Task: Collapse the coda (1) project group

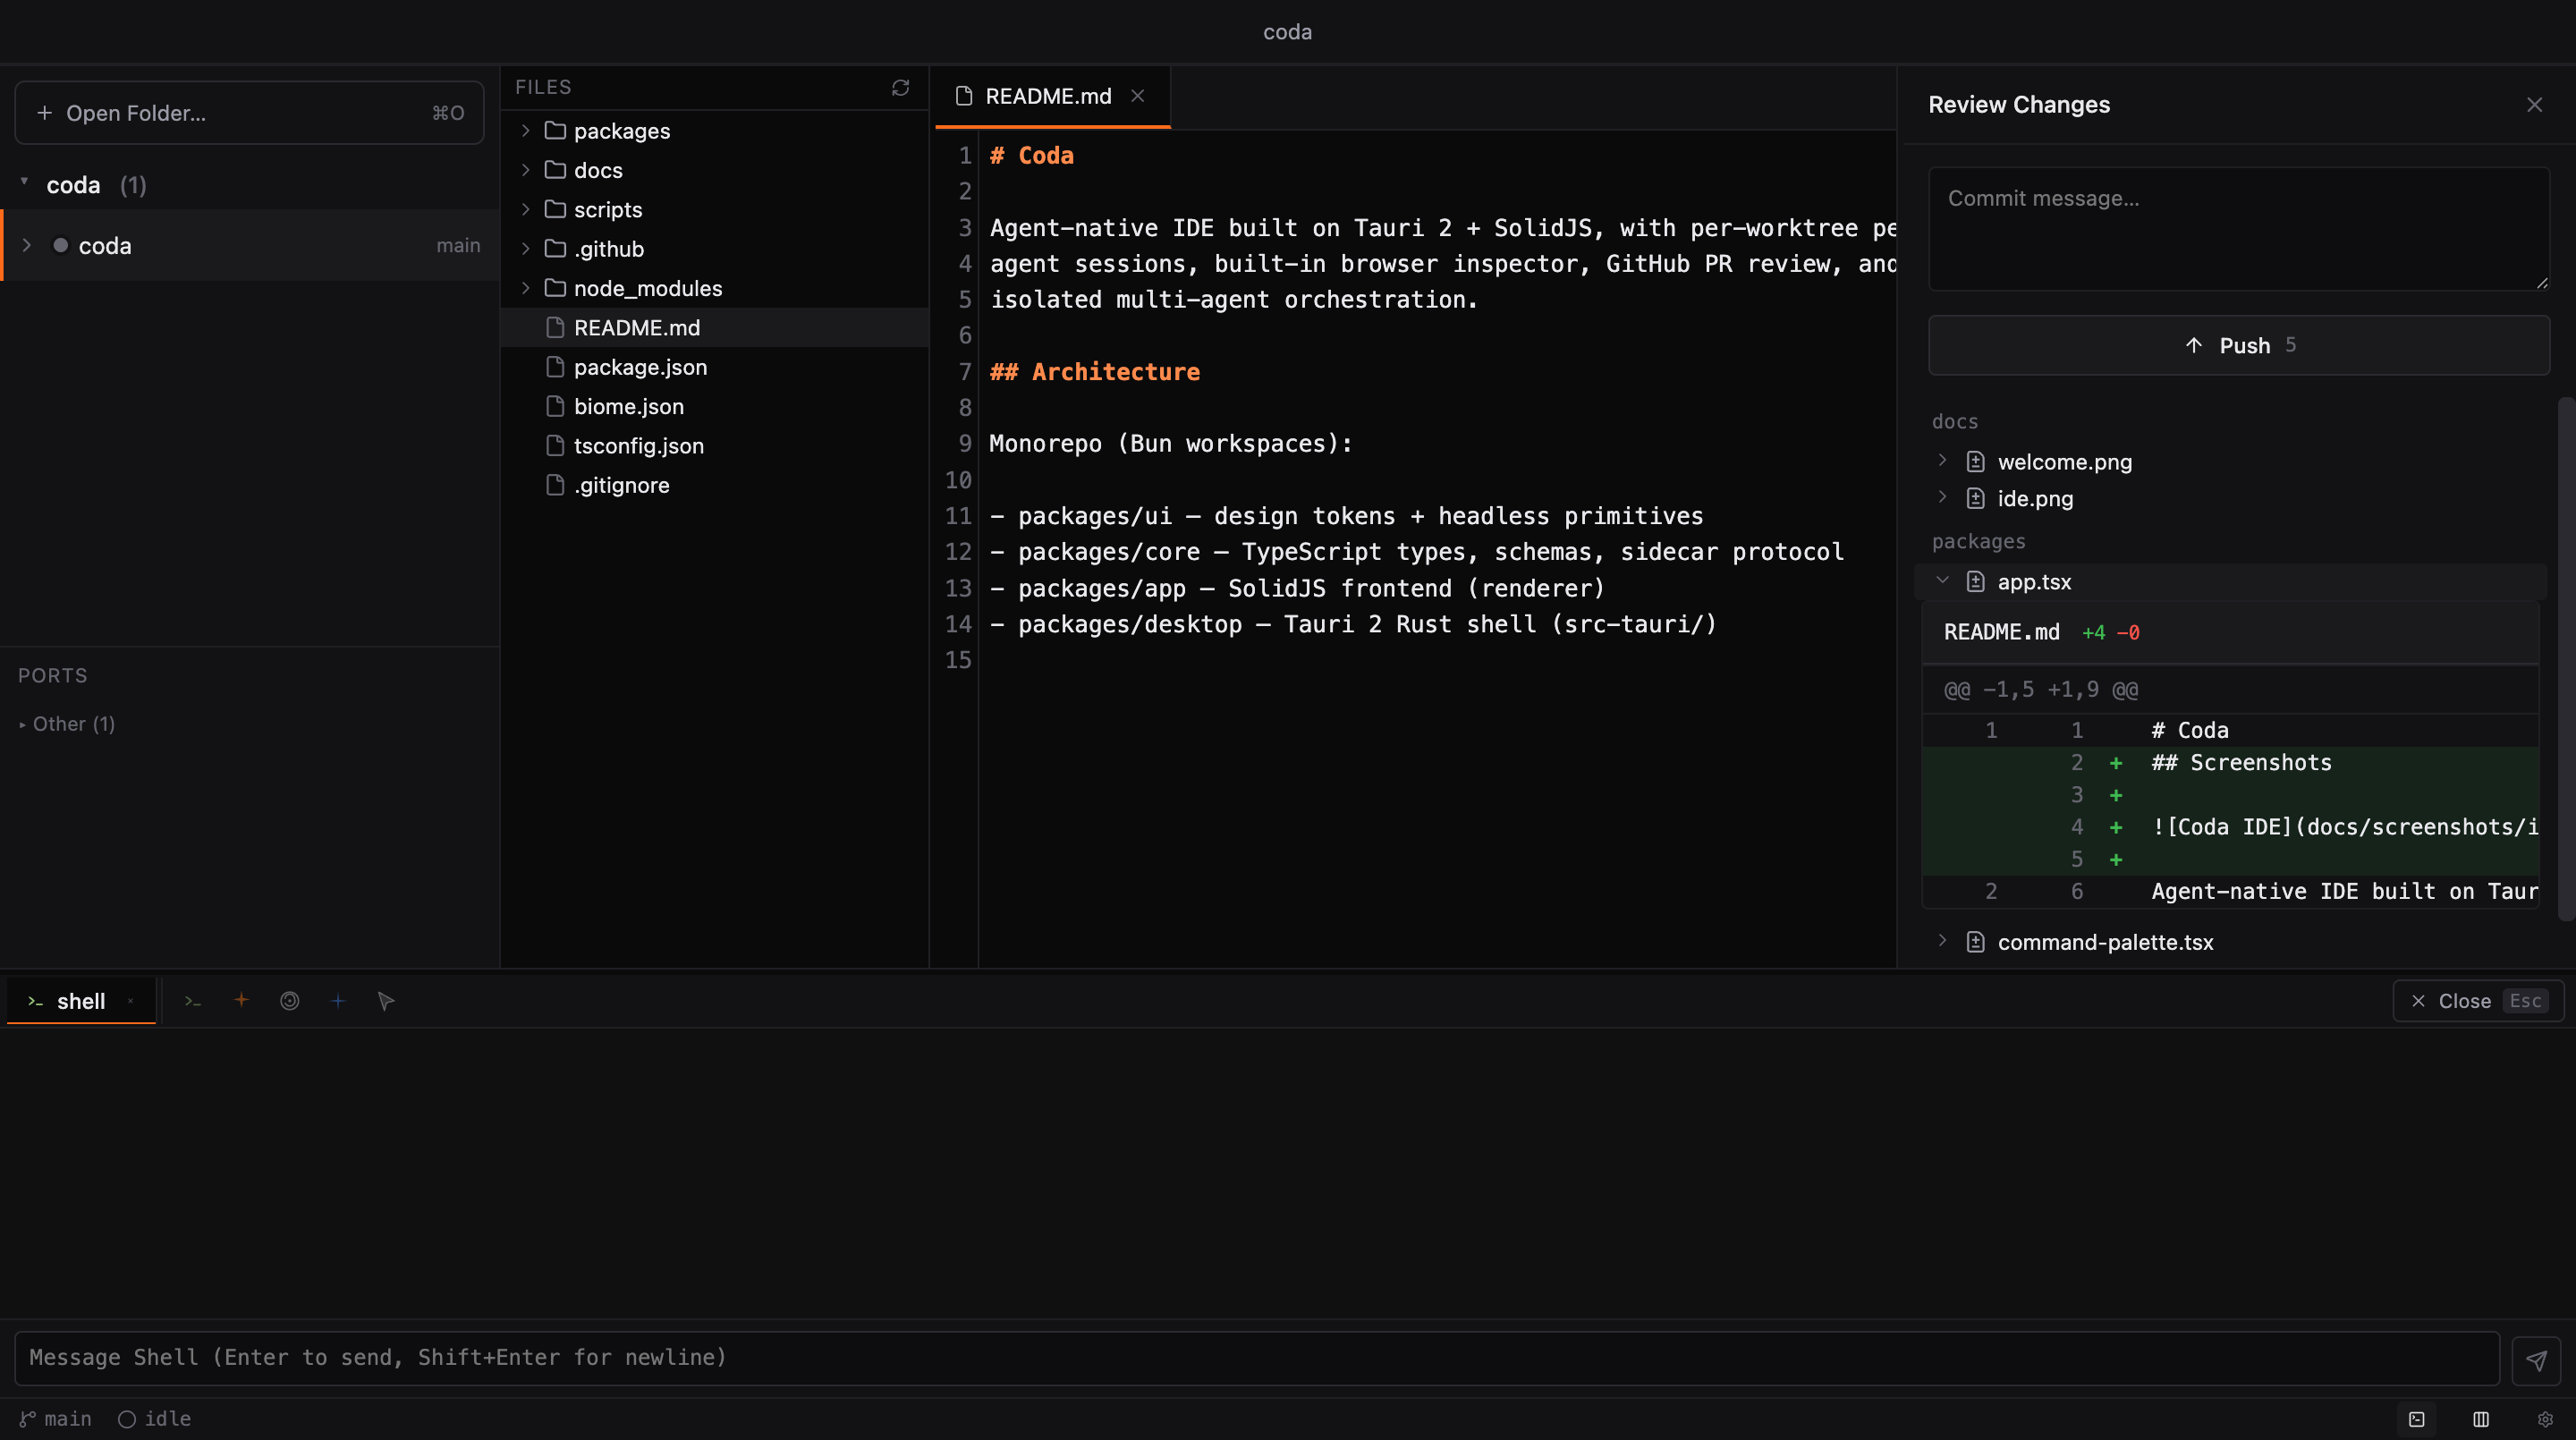Action: pos(24,182)
